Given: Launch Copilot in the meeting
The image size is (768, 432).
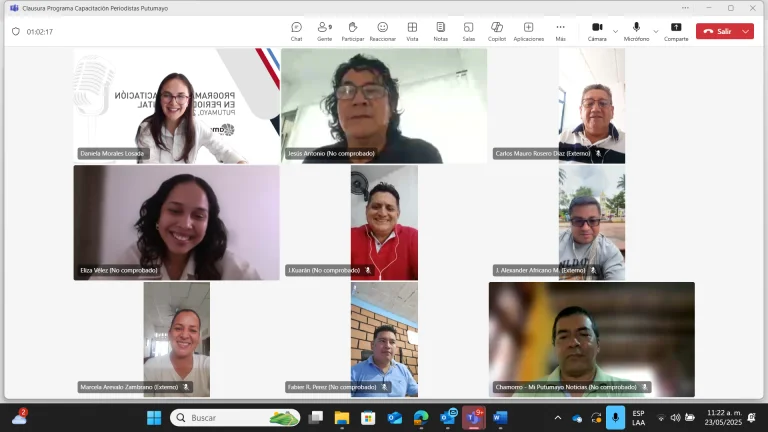Looking at the screenshot, I should [497, 31].
